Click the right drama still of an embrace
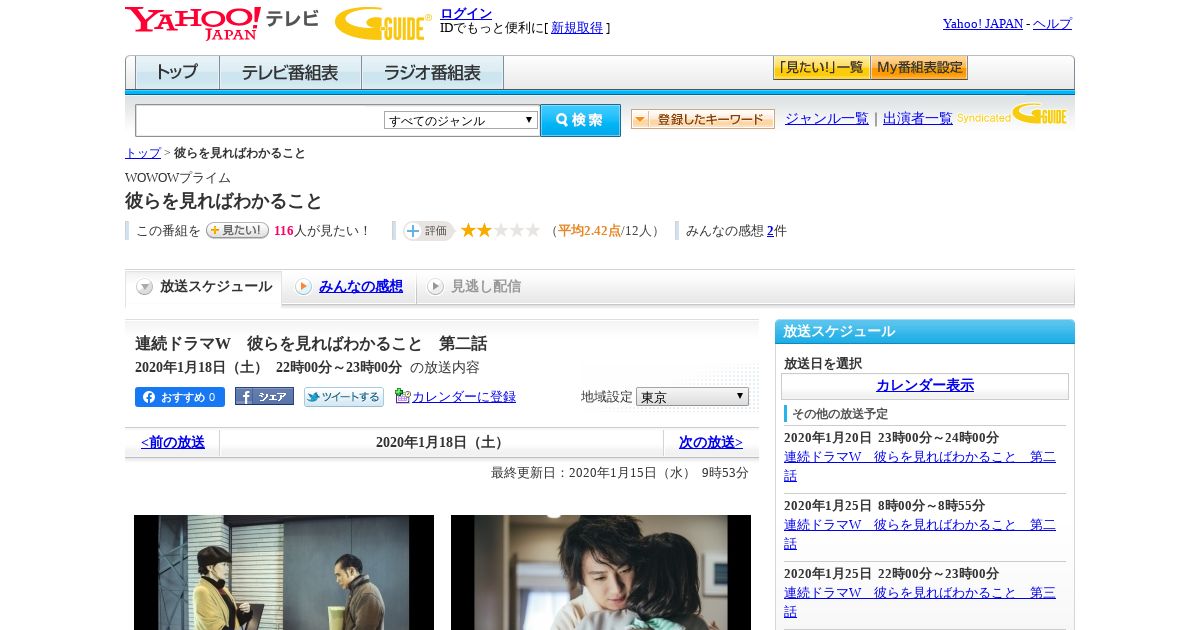This screenshot has height=630, width=1200. [x=601, y=572]
